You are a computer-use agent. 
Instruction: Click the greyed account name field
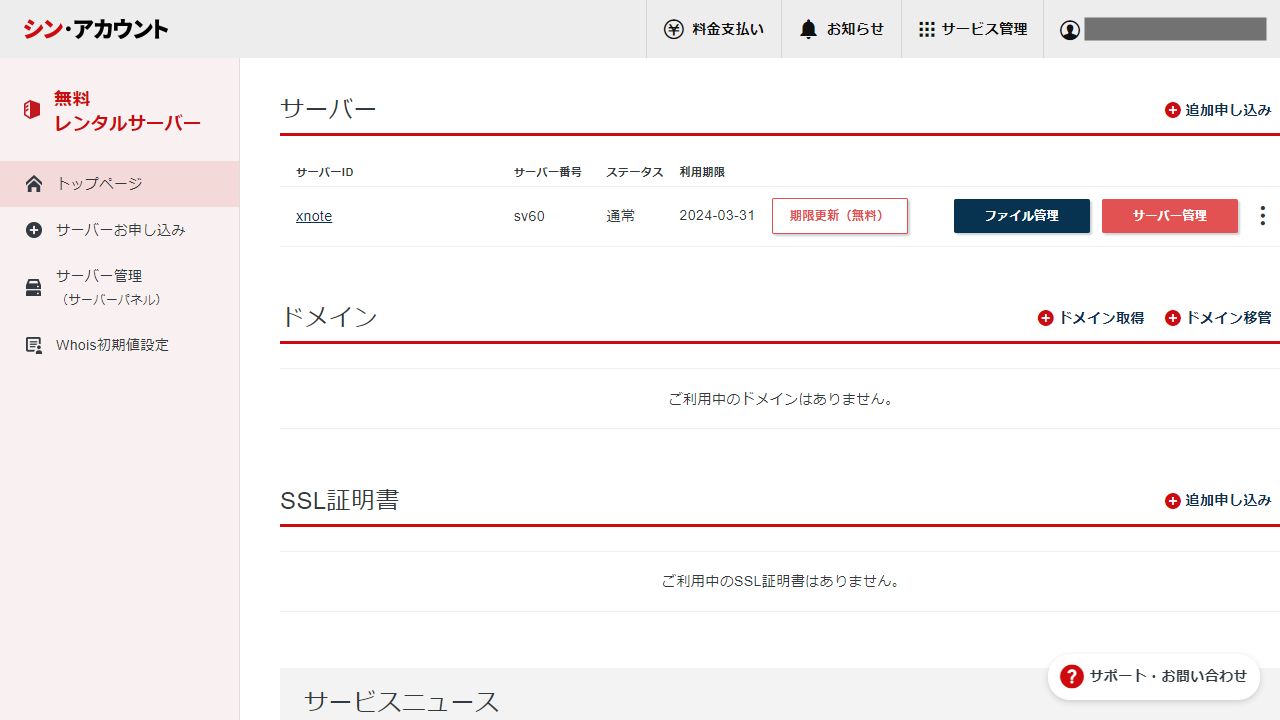point(1175,29)
